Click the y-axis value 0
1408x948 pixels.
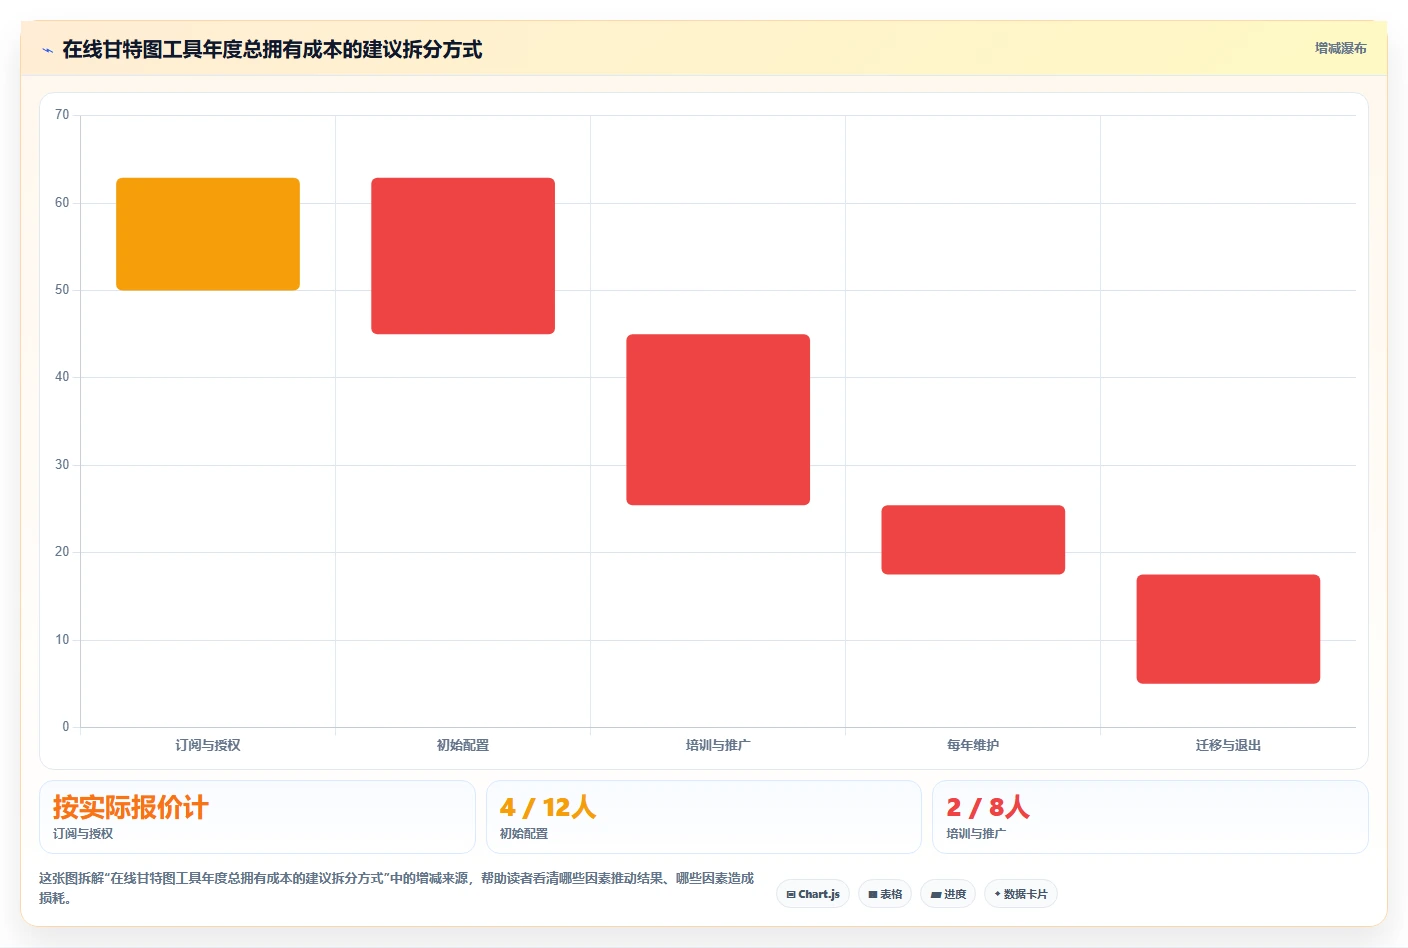[x=66, y=727]
